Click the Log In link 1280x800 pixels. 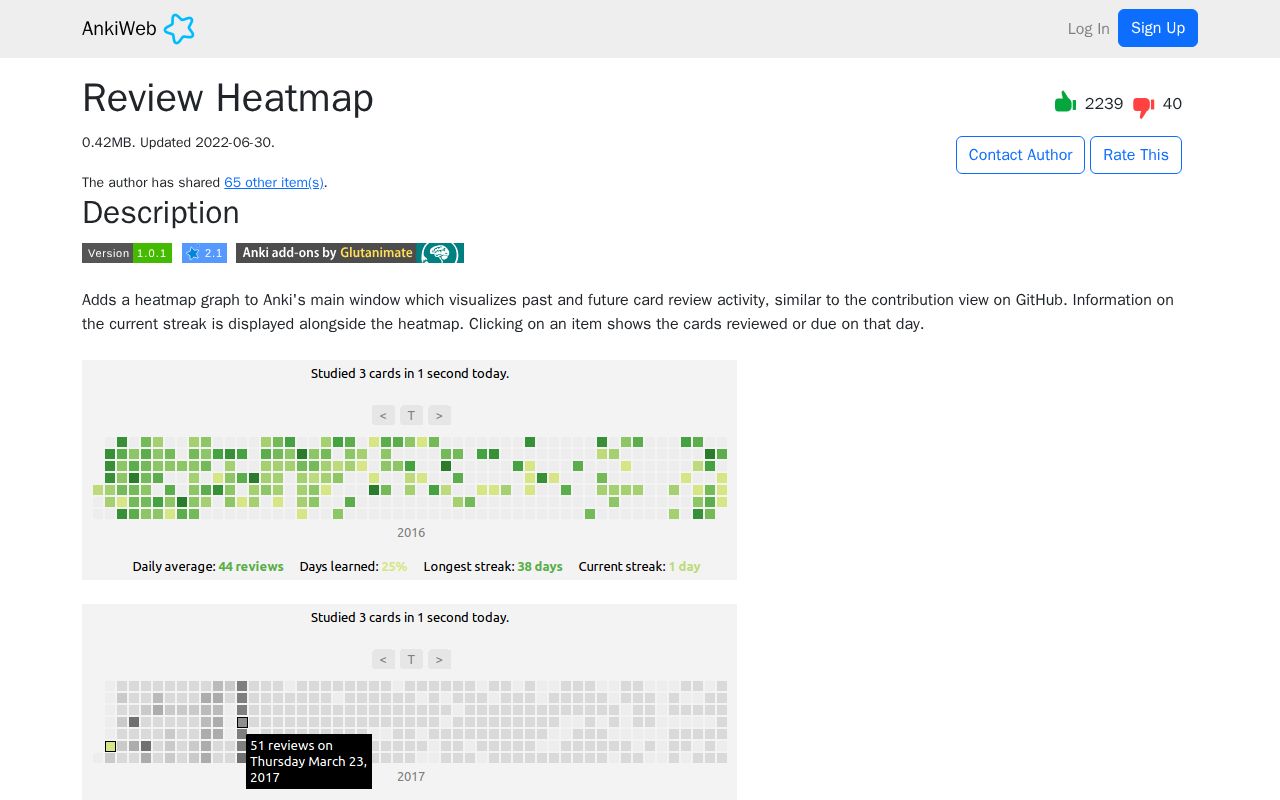[x=1088, y=29]
